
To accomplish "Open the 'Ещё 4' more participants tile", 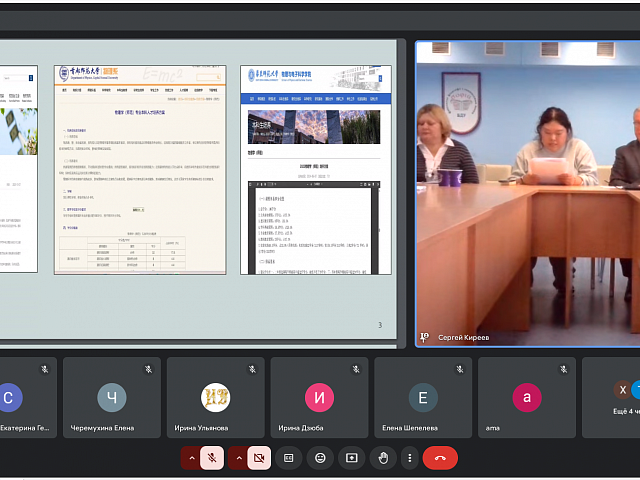I will click(612, 398).
